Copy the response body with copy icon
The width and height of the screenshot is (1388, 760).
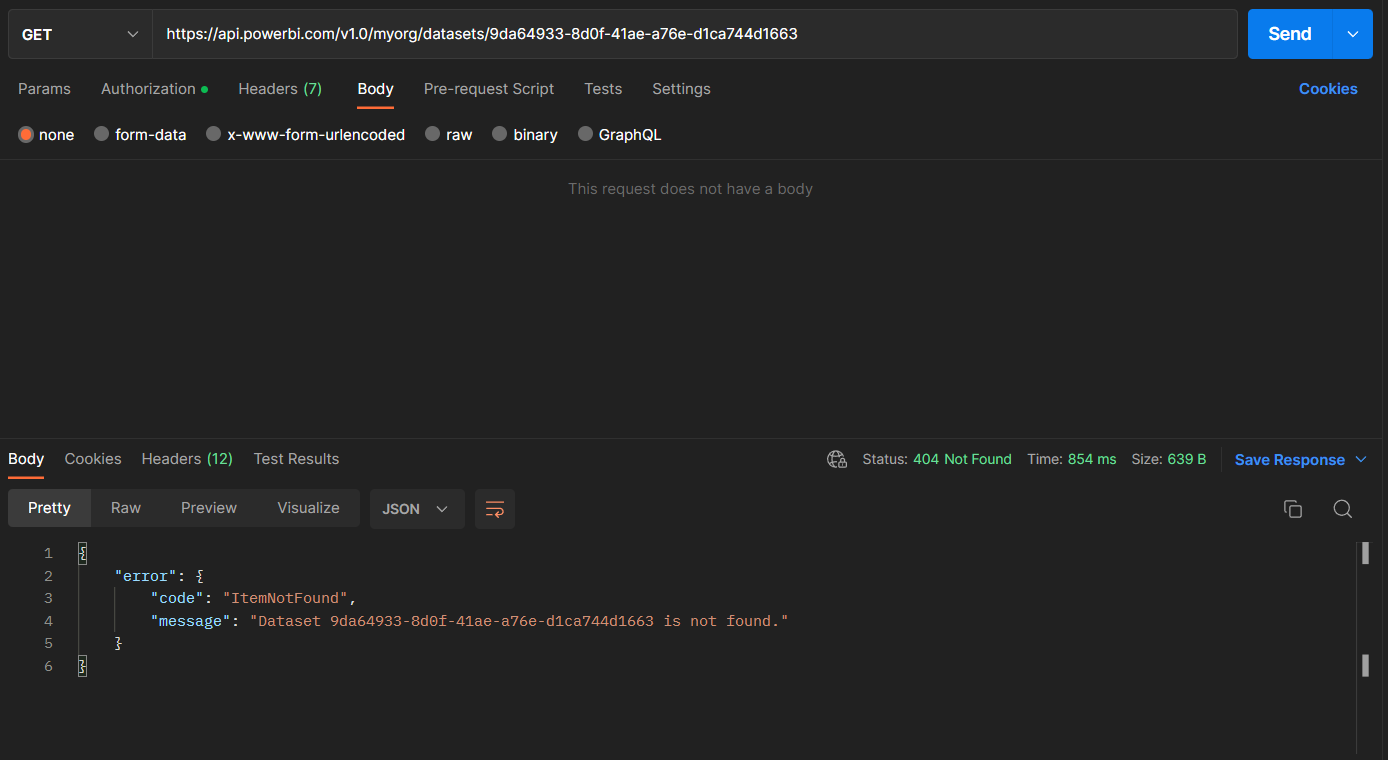click(1293, 509)
